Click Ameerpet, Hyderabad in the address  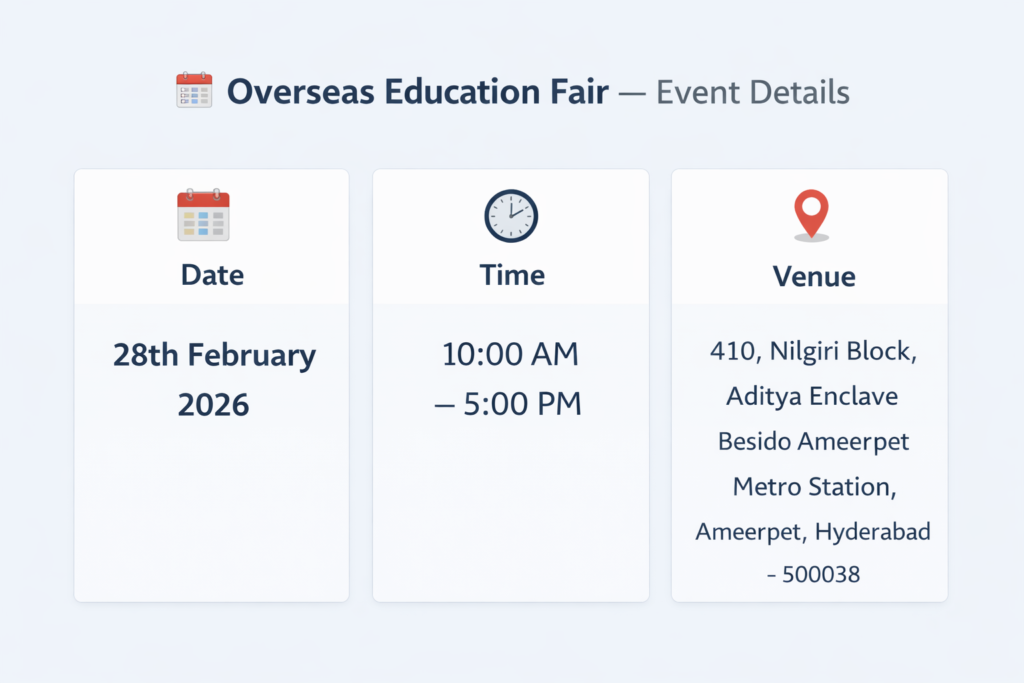point(812,532)
